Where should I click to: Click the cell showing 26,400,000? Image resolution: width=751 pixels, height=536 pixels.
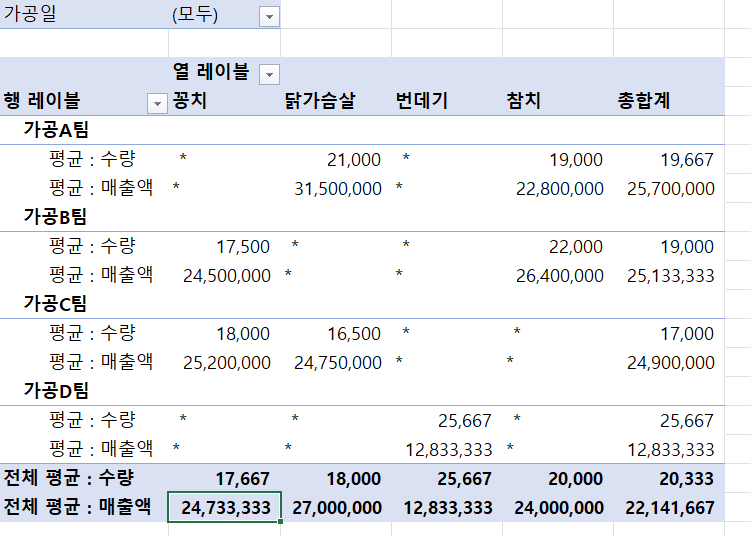coord(559,275)
